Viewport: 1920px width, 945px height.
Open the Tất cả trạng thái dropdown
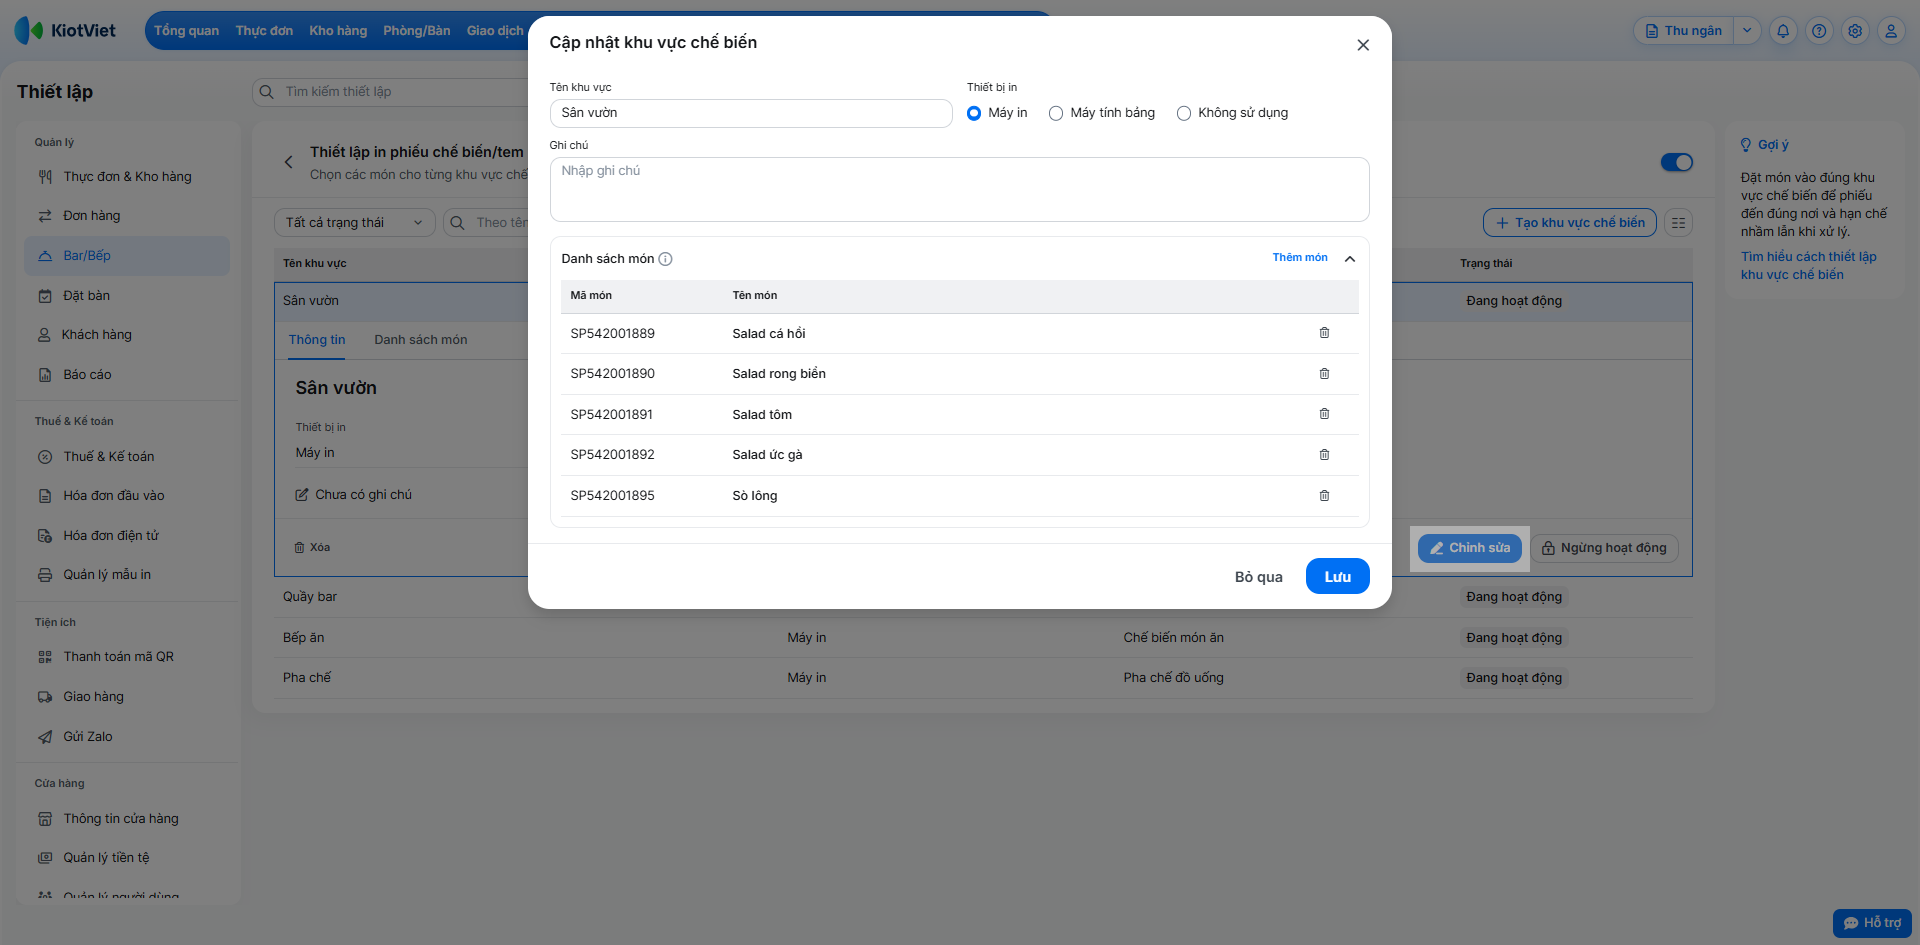pyautogui.click(x=355, y=223)
